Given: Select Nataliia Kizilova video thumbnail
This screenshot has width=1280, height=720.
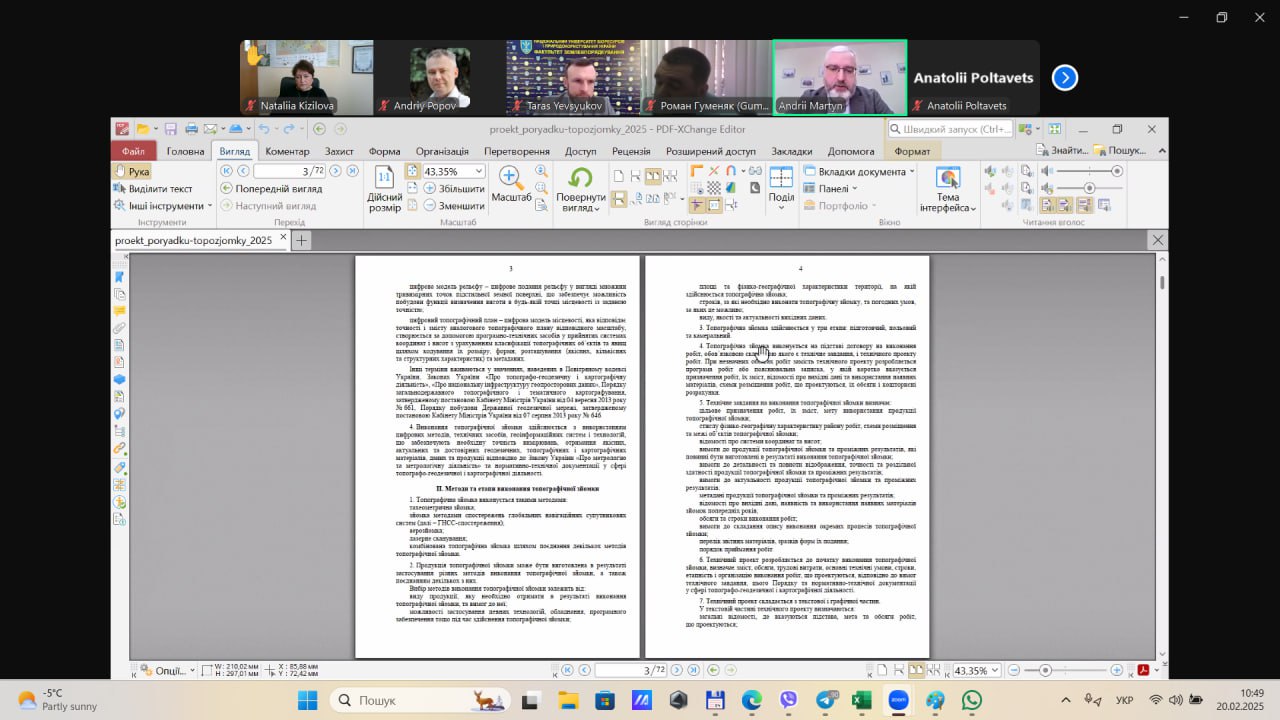Looking at the screenshot, I should [x=306, y=78].
